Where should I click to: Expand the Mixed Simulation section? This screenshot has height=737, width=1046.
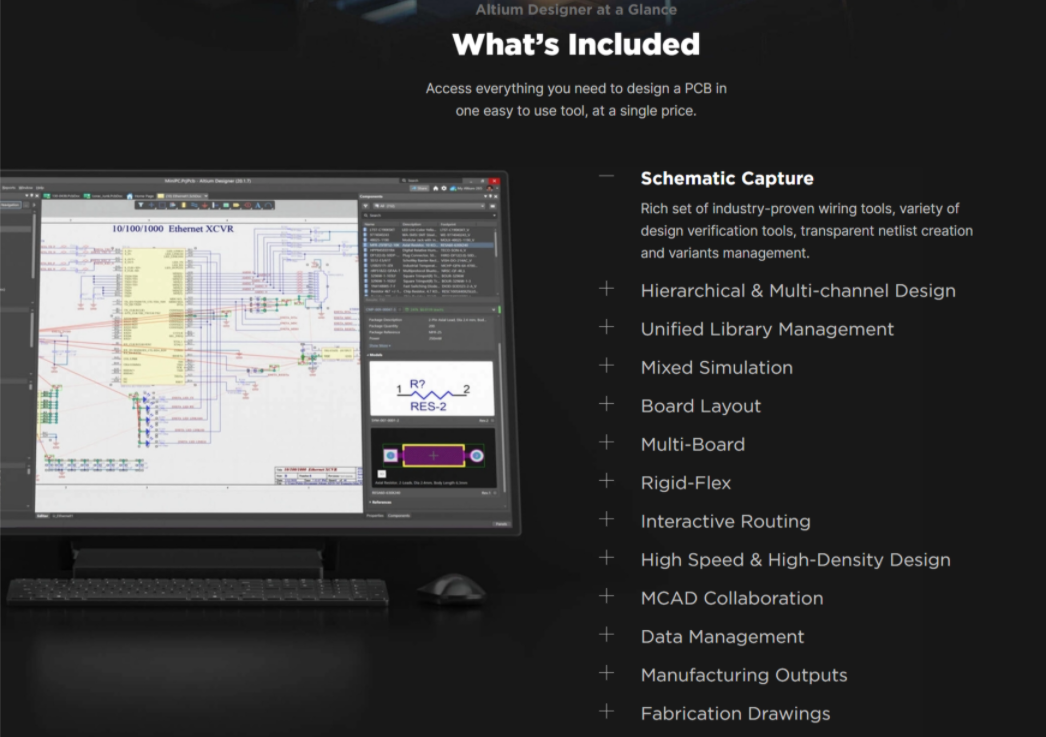click(x=606, y=365)
